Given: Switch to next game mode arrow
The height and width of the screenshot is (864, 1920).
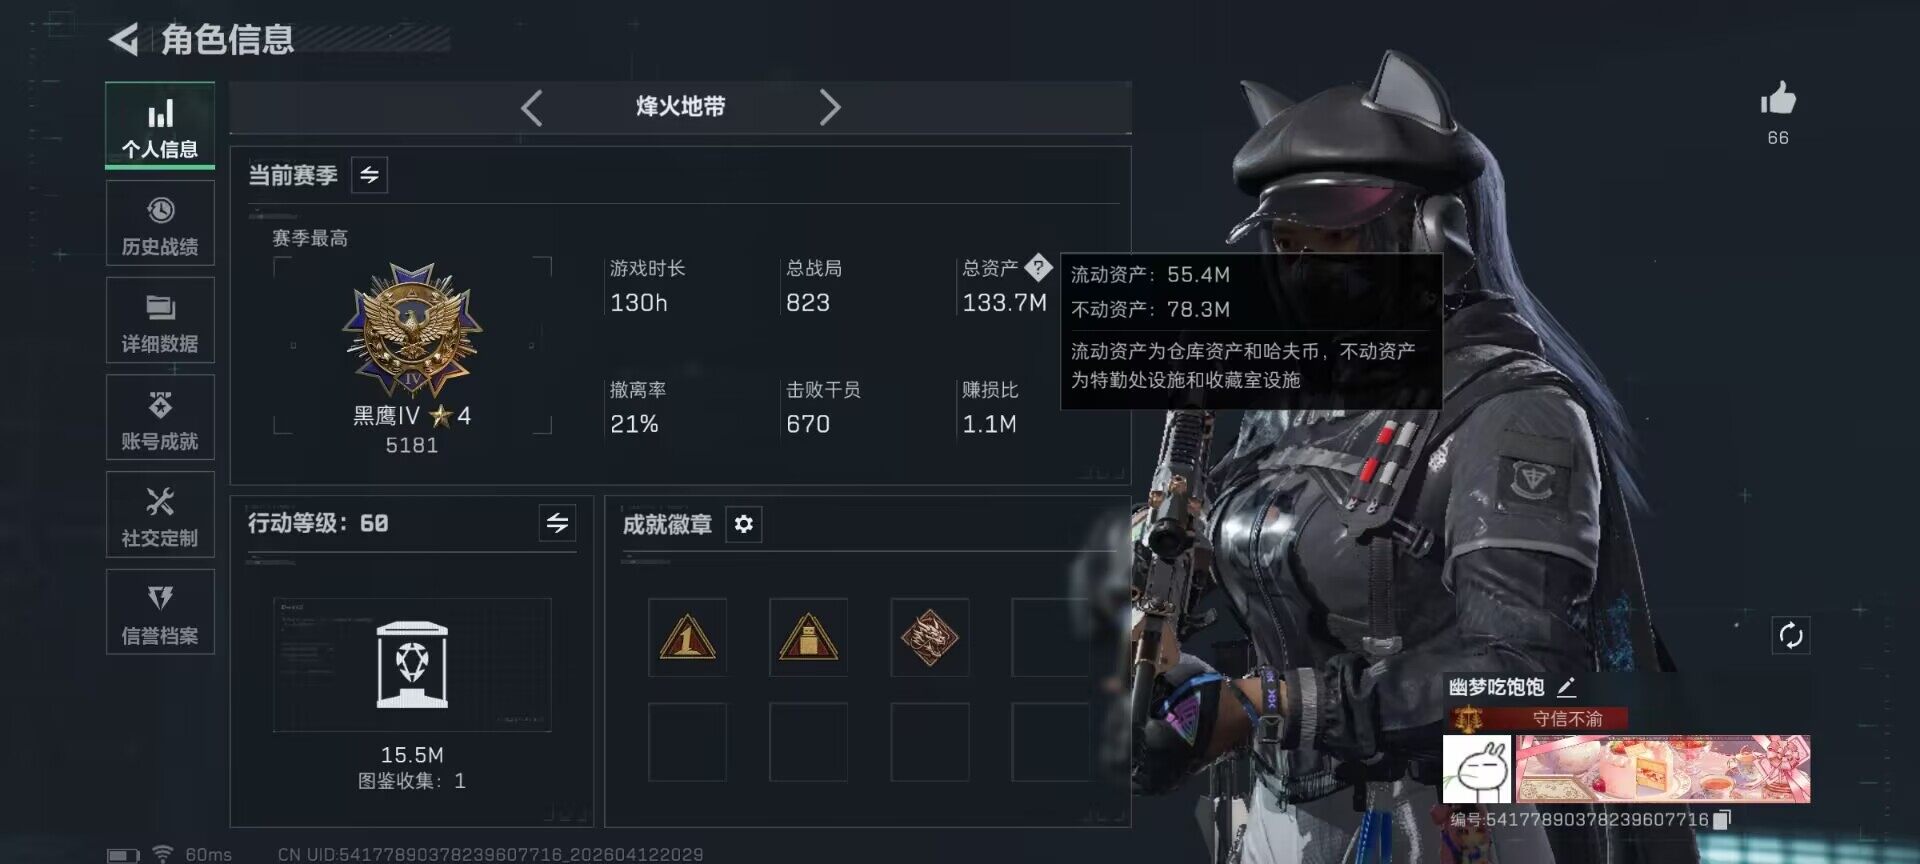Looking at the screenshot, I should (x=830, y=107).
